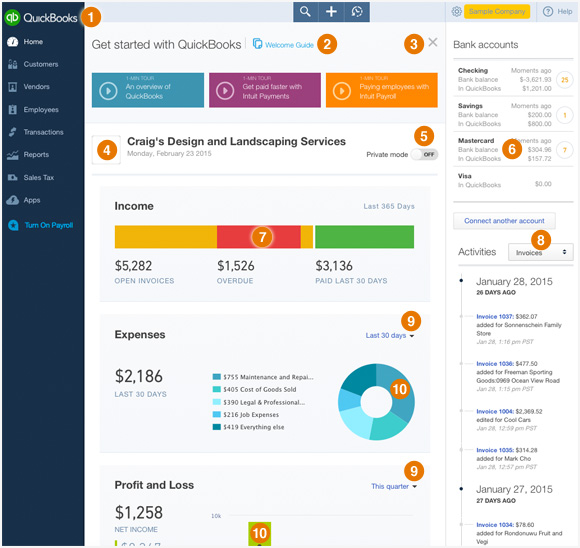Click the Employees sidebar icon
Viewport: 580px width, 548px height.
[x=13, y=110]
